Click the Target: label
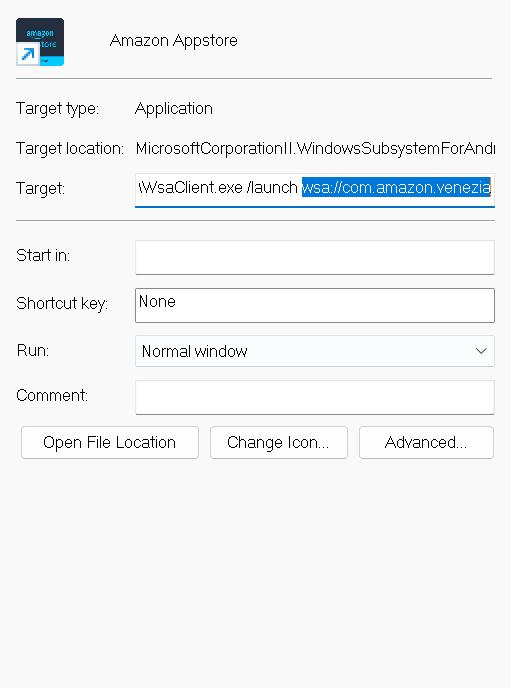This screenshot has height=688, width=511. click(x=40, y=189)
